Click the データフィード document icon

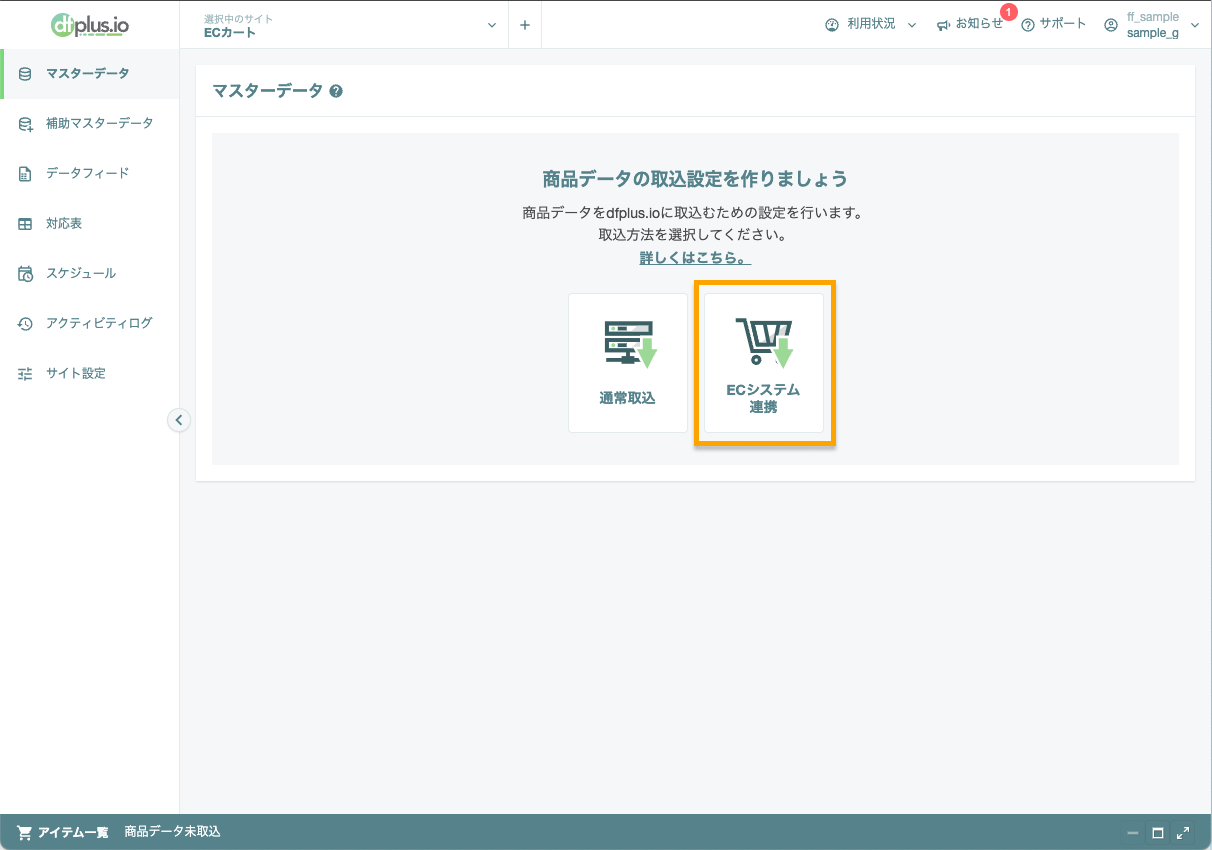[25, 173]
